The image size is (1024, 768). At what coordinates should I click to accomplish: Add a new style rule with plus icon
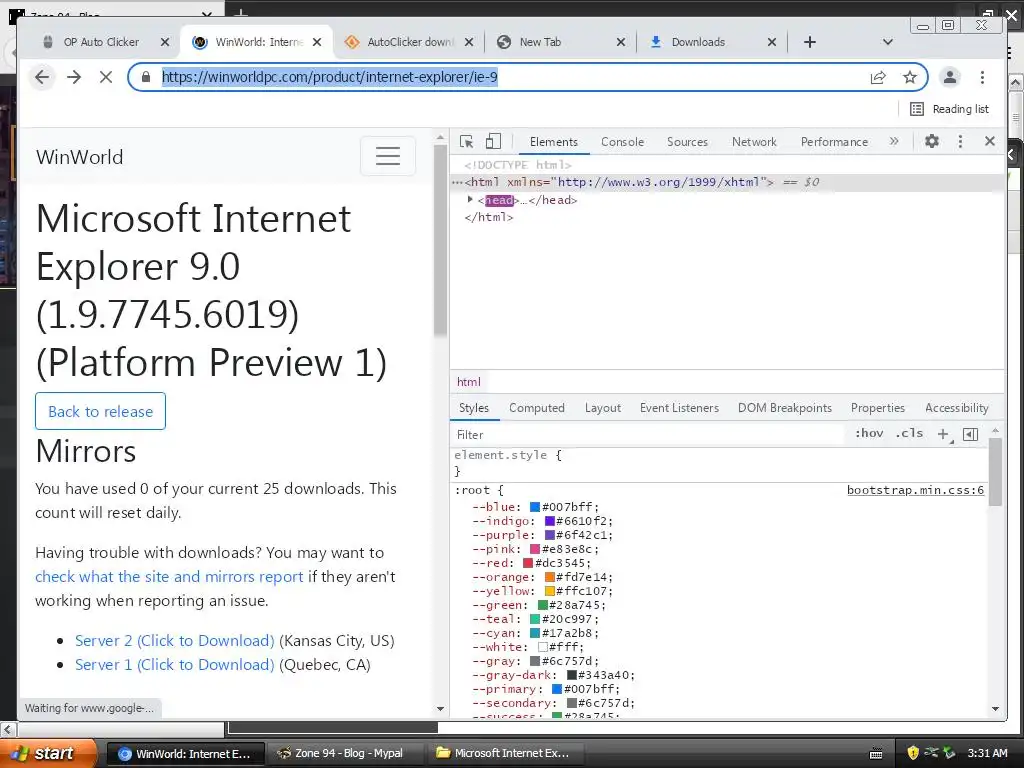[943, 434]
